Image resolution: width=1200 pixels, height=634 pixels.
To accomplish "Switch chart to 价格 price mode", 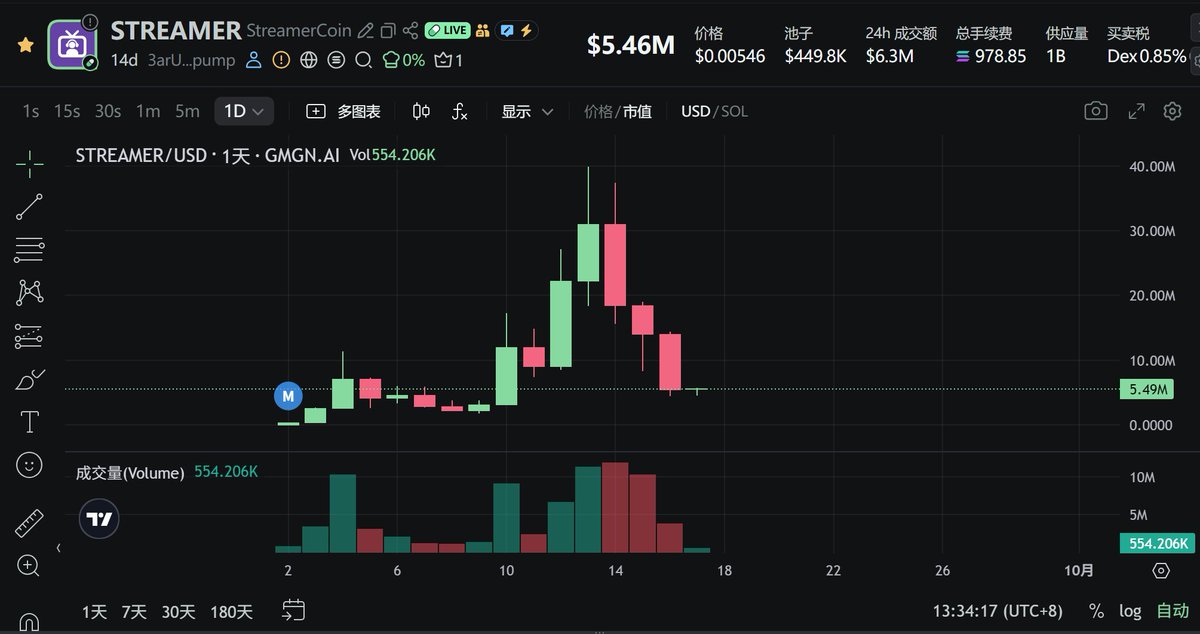I will (597, 112).
